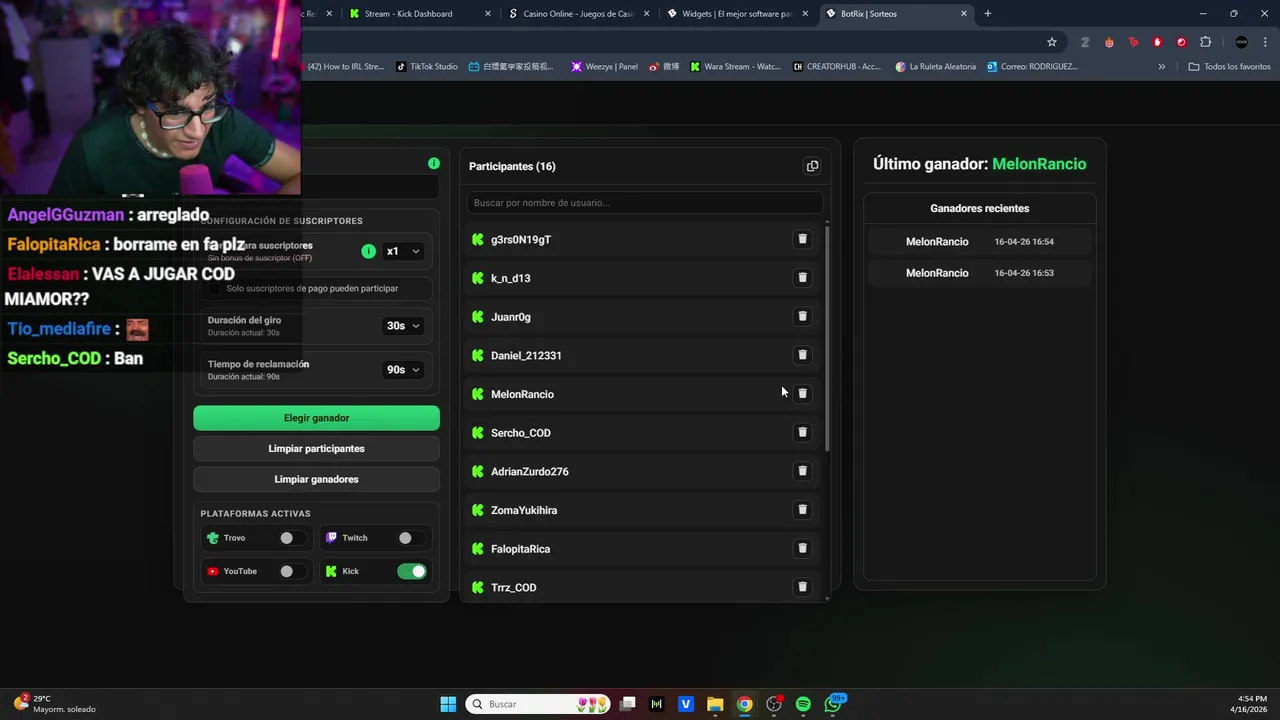Click Windows taskbar search box
Screen dimensions: 1280x720
tap(538, 704)
